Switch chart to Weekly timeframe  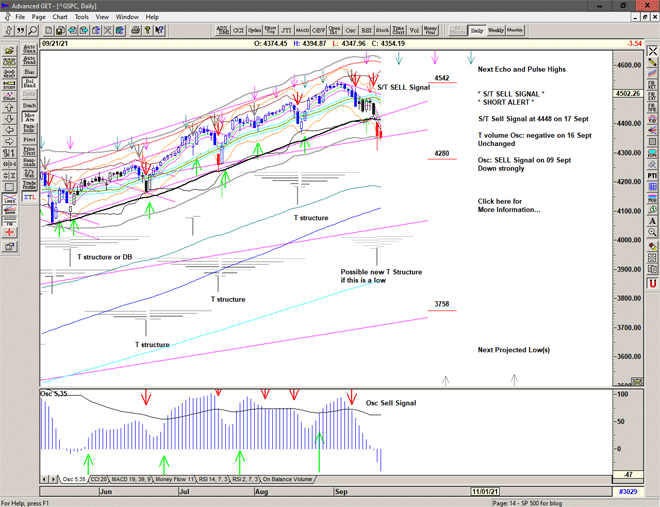tap(496, 31)
